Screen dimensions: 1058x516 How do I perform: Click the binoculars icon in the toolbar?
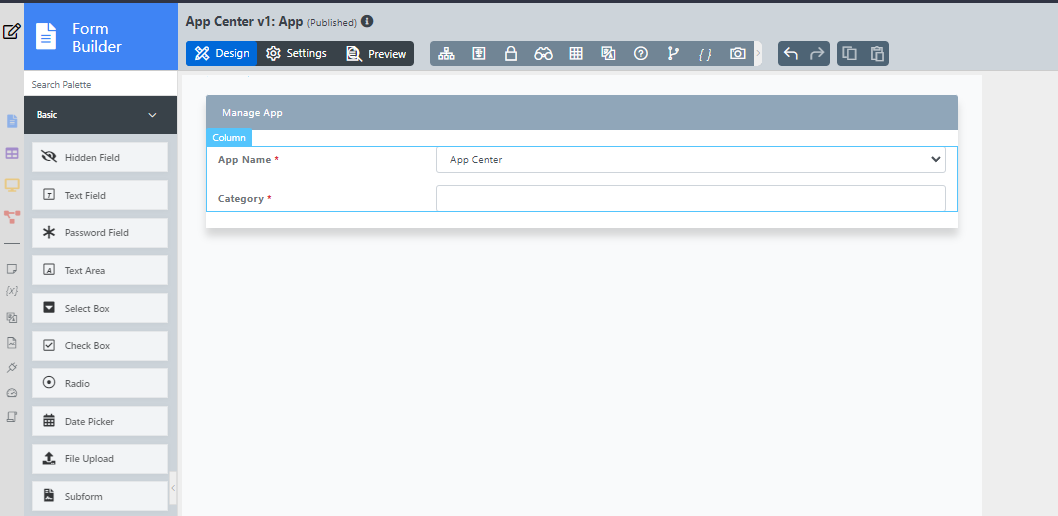(x=543, y=54)
